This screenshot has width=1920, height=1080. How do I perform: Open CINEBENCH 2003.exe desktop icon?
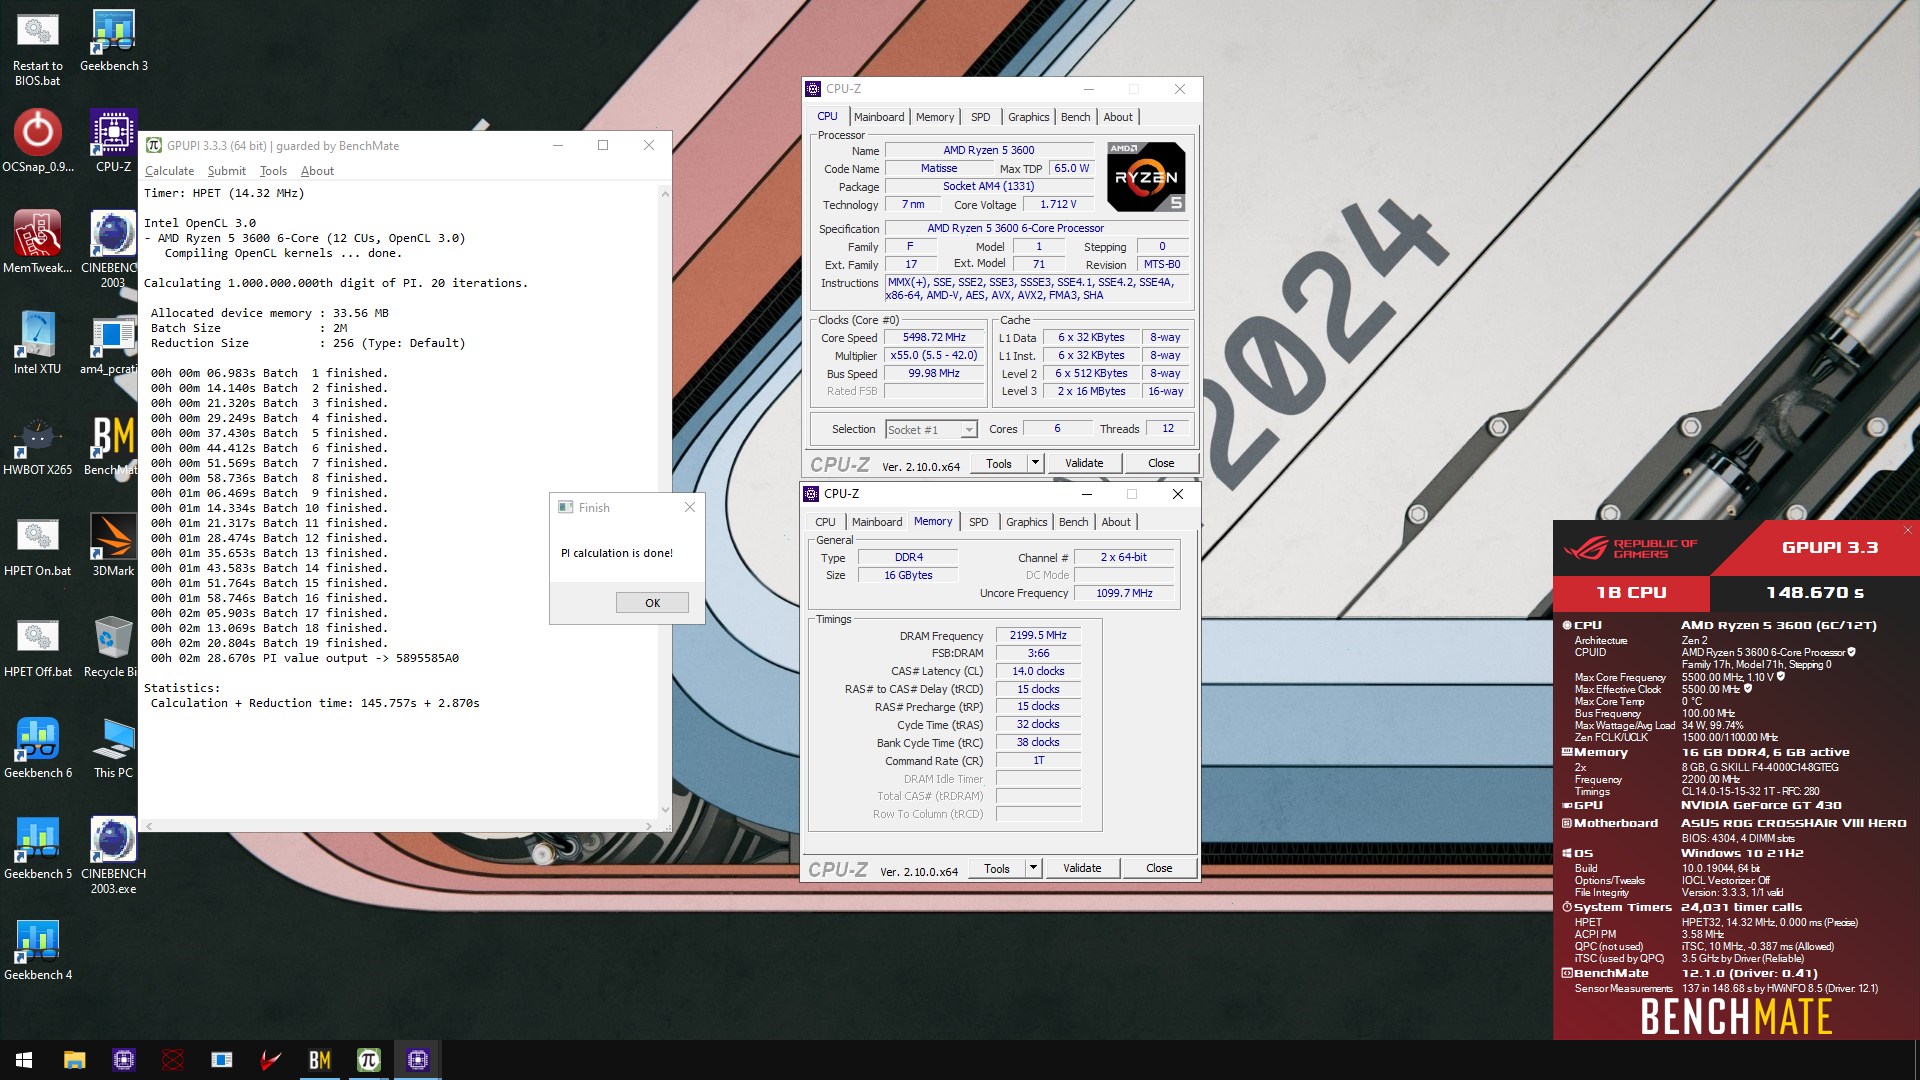point(113,855)
